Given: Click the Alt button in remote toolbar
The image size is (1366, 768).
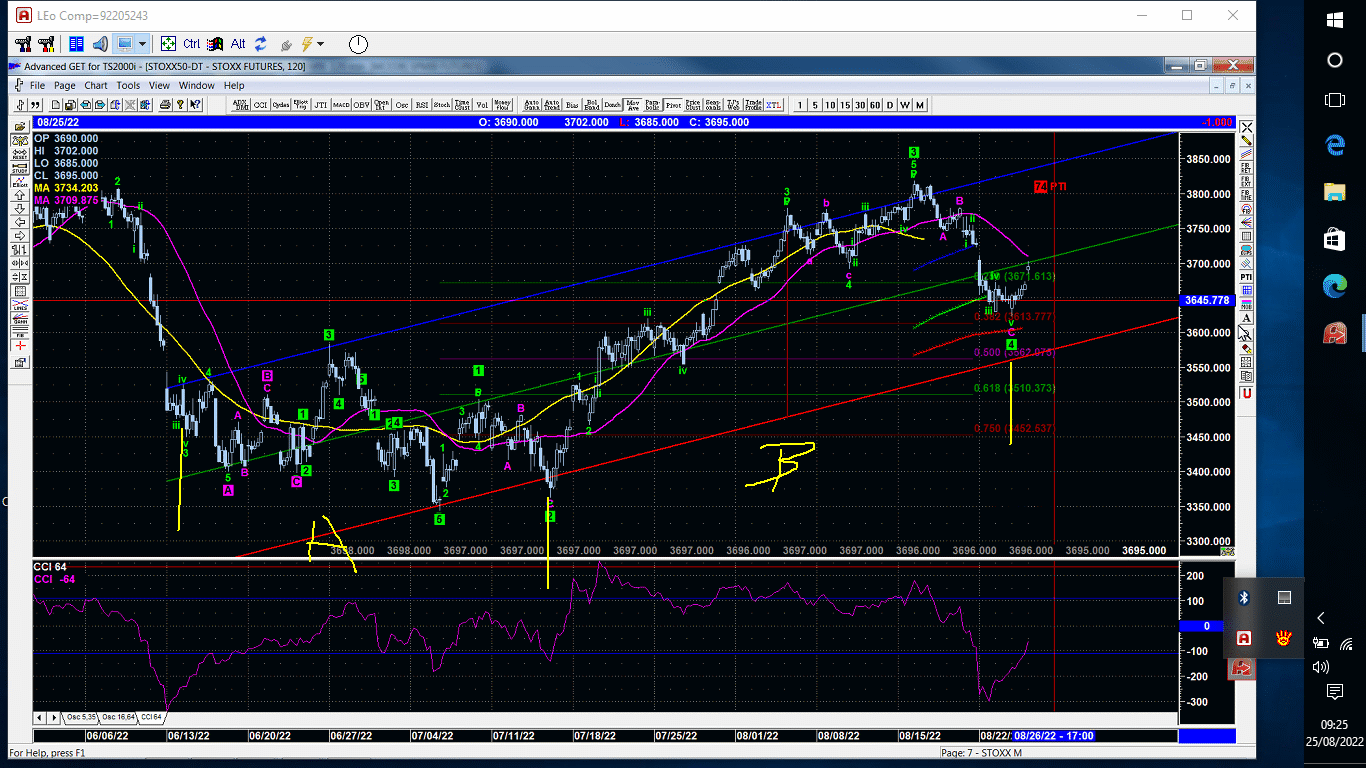Looking at the screenshot, I should (x=238, y=44).
